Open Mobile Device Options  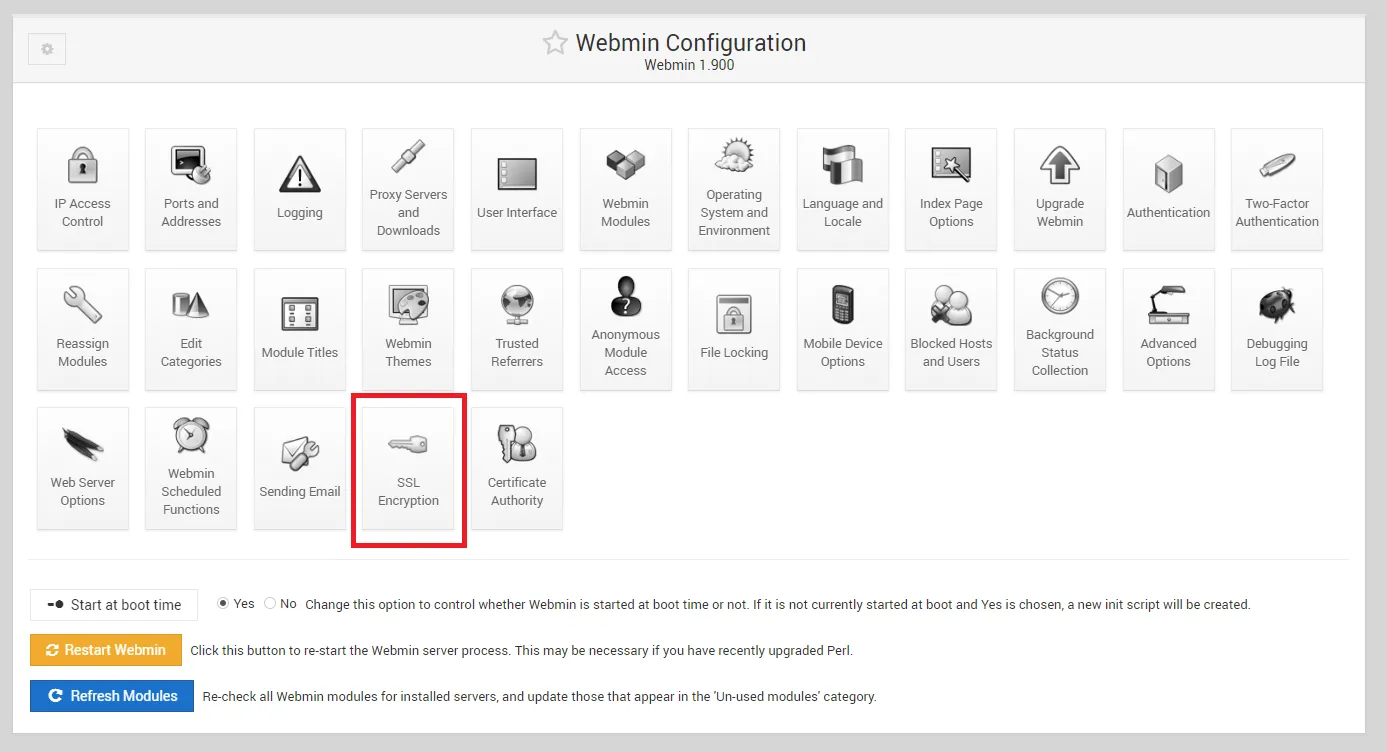843,329
